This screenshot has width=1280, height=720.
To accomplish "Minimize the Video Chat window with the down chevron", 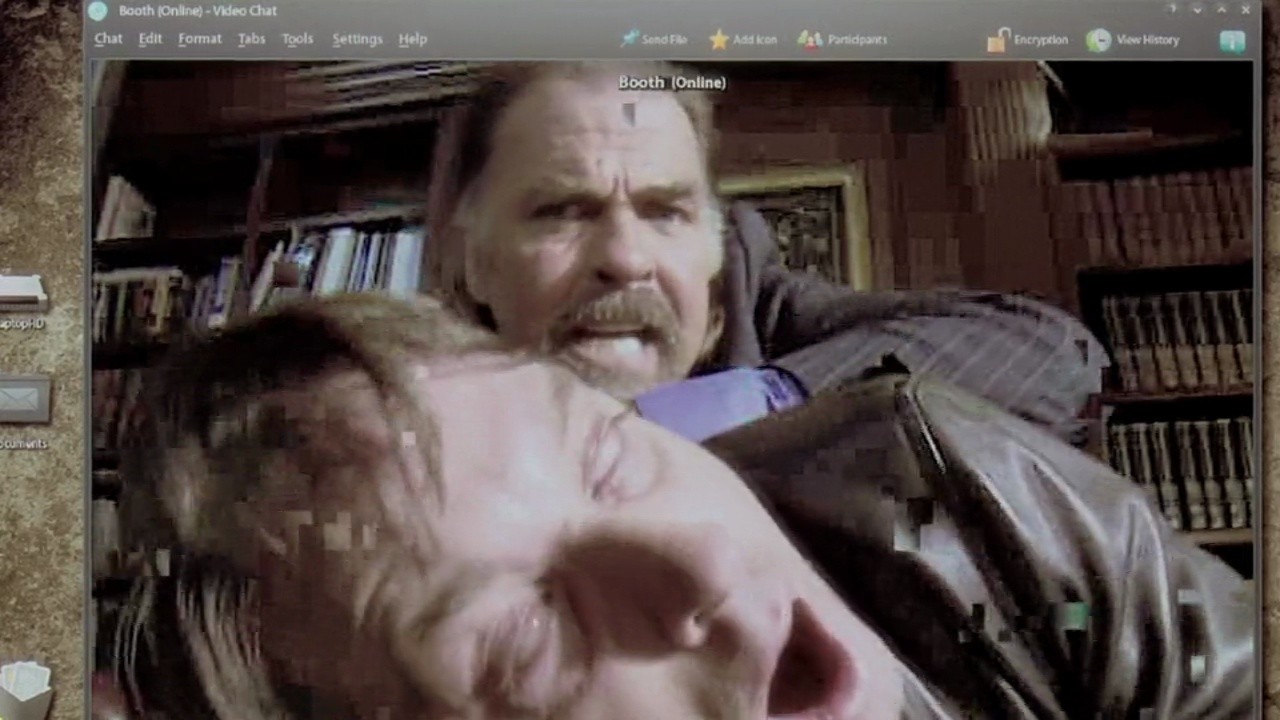I will coord(1197,9).
